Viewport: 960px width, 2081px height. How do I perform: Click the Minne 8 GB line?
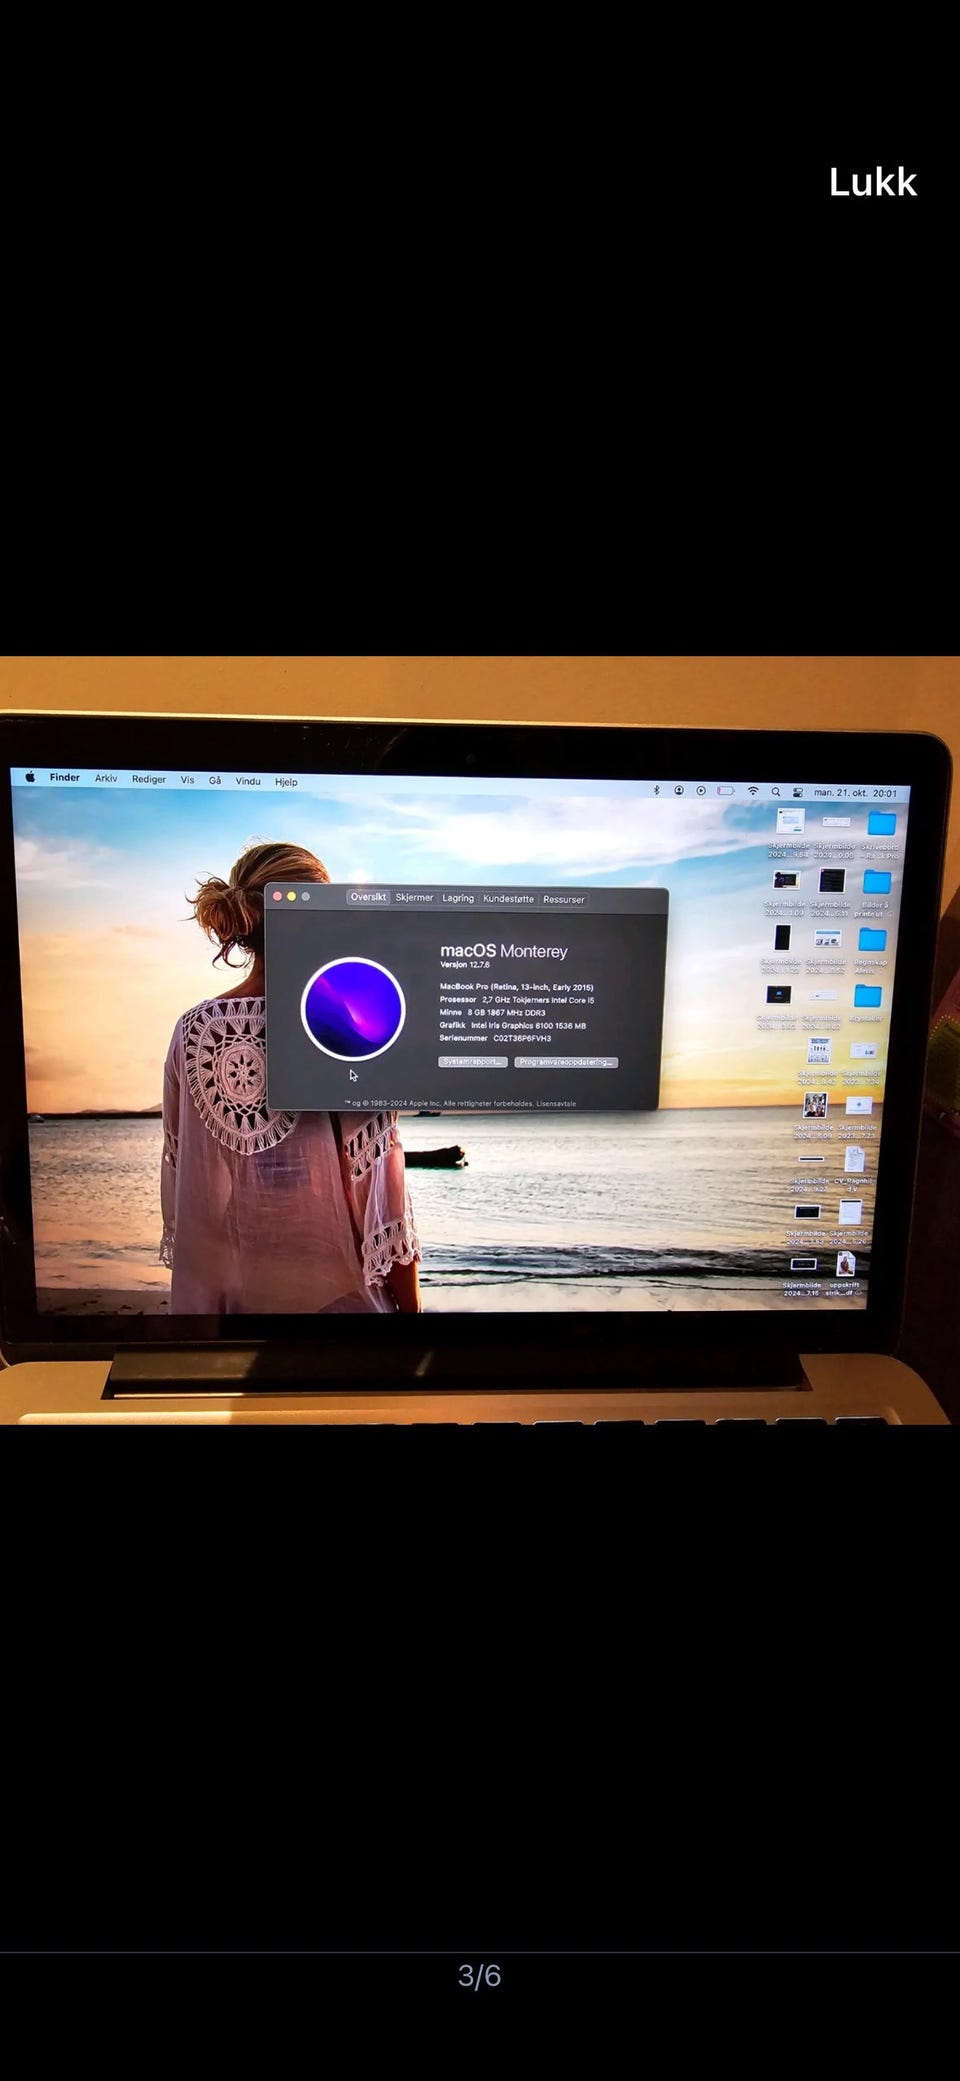[x=493, y=1013]
